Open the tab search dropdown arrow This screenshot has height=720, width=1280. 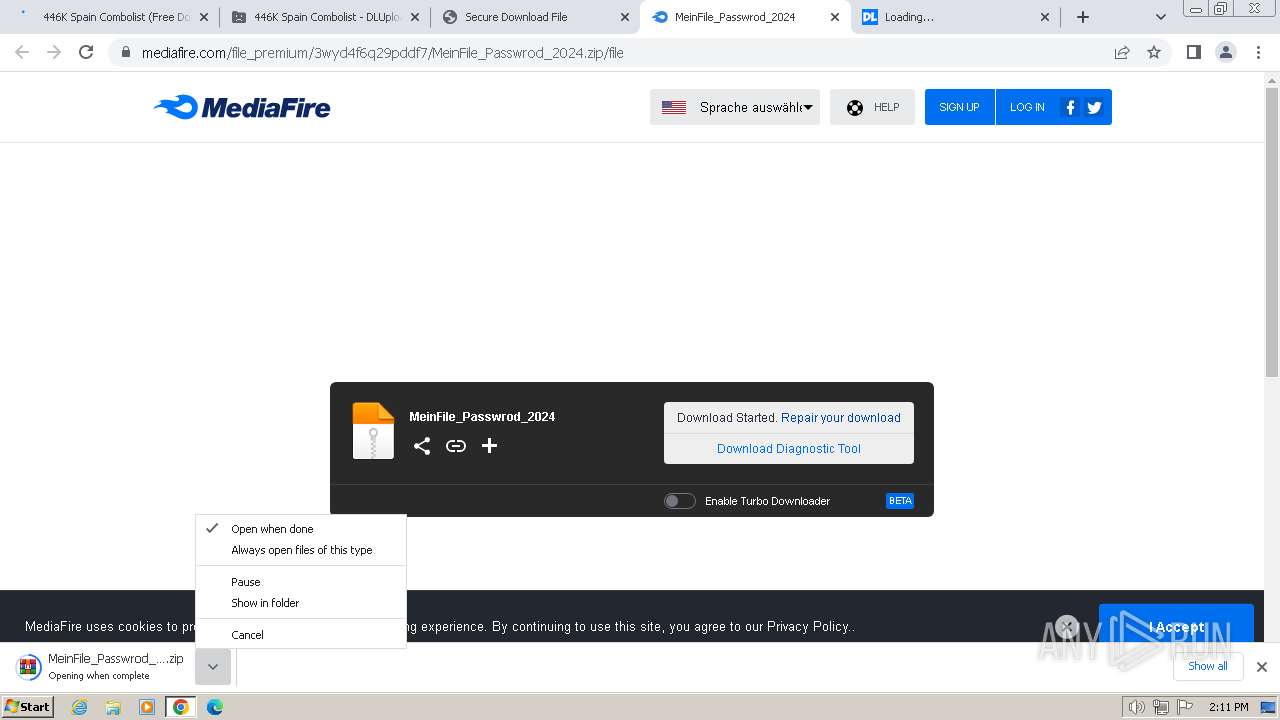(x=1161, y=17)
